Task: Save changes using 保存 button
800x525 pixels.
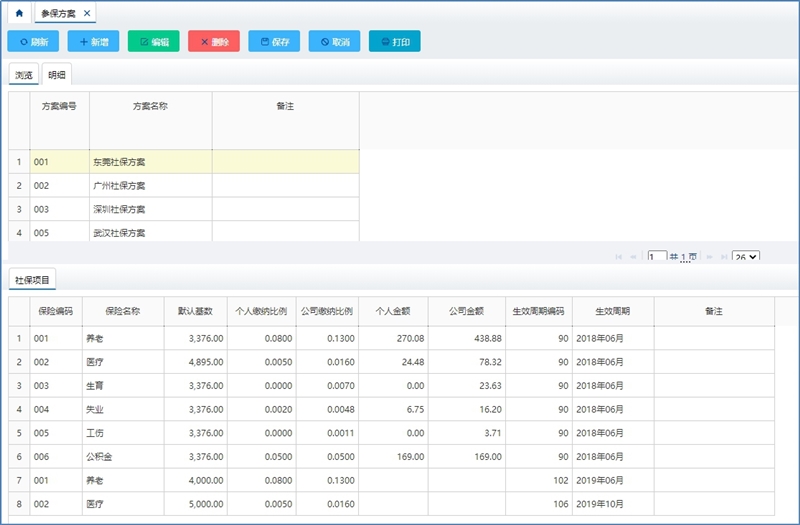Action: point(273,42)
